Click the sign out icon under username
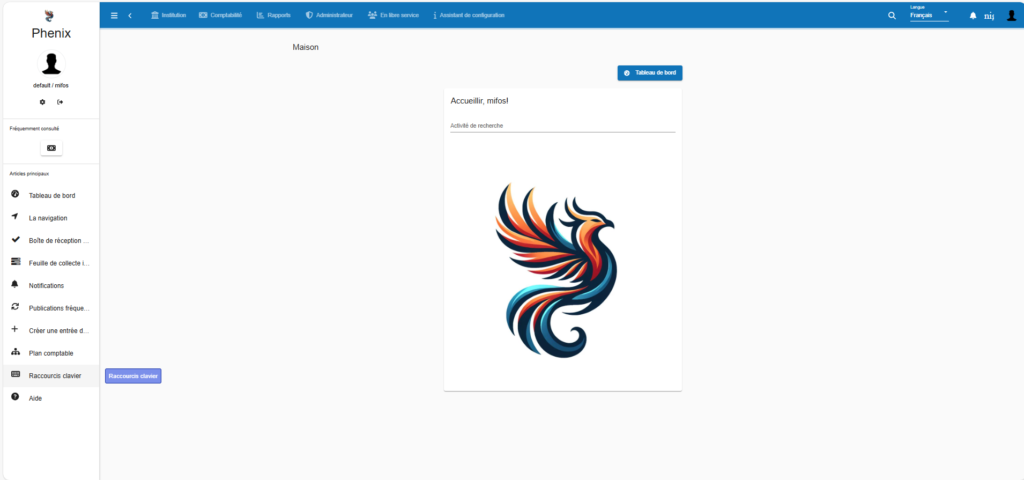Viewport: 1024px width, 480px height. pyautogui.click(x=60, y=102)
